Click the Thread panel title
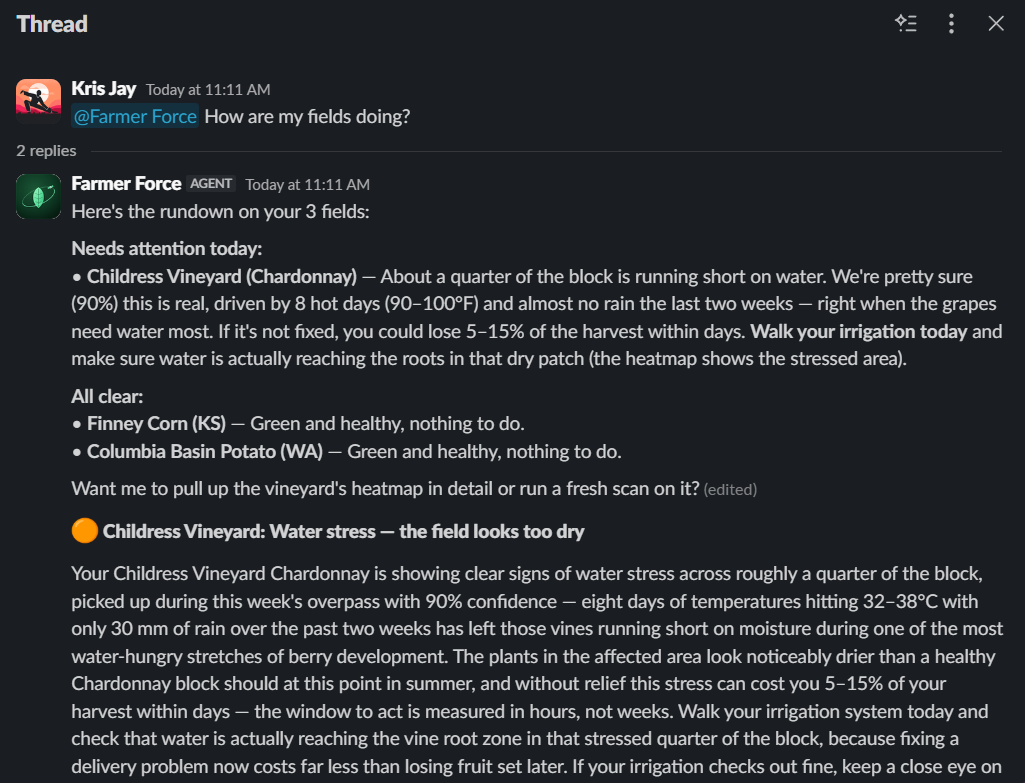1025x783 pixels. [x=52, y=24]
